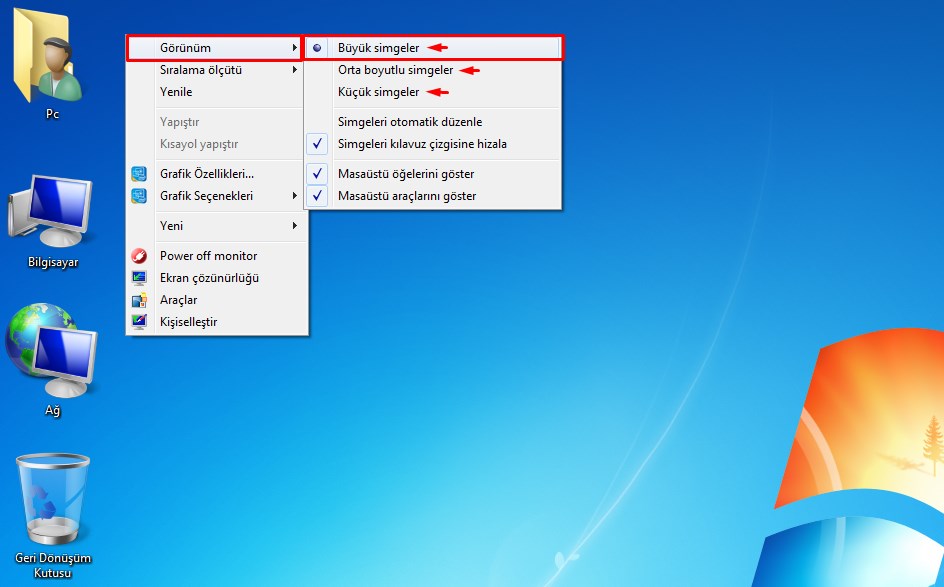Click the Ekran çözünürlüğü monitor icon

(x=139, y=278)
